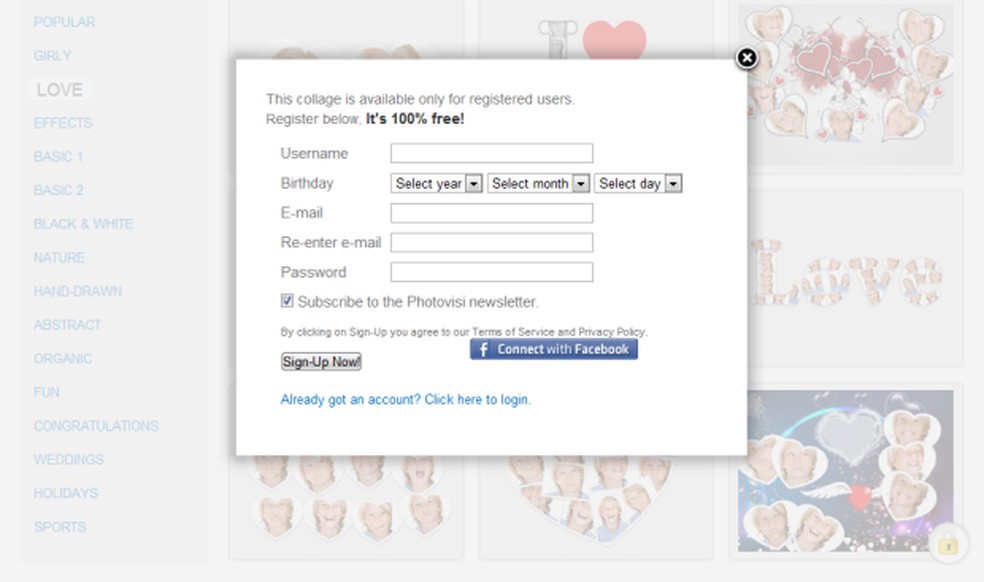Open the Privacy Policy link

[612, 332]
